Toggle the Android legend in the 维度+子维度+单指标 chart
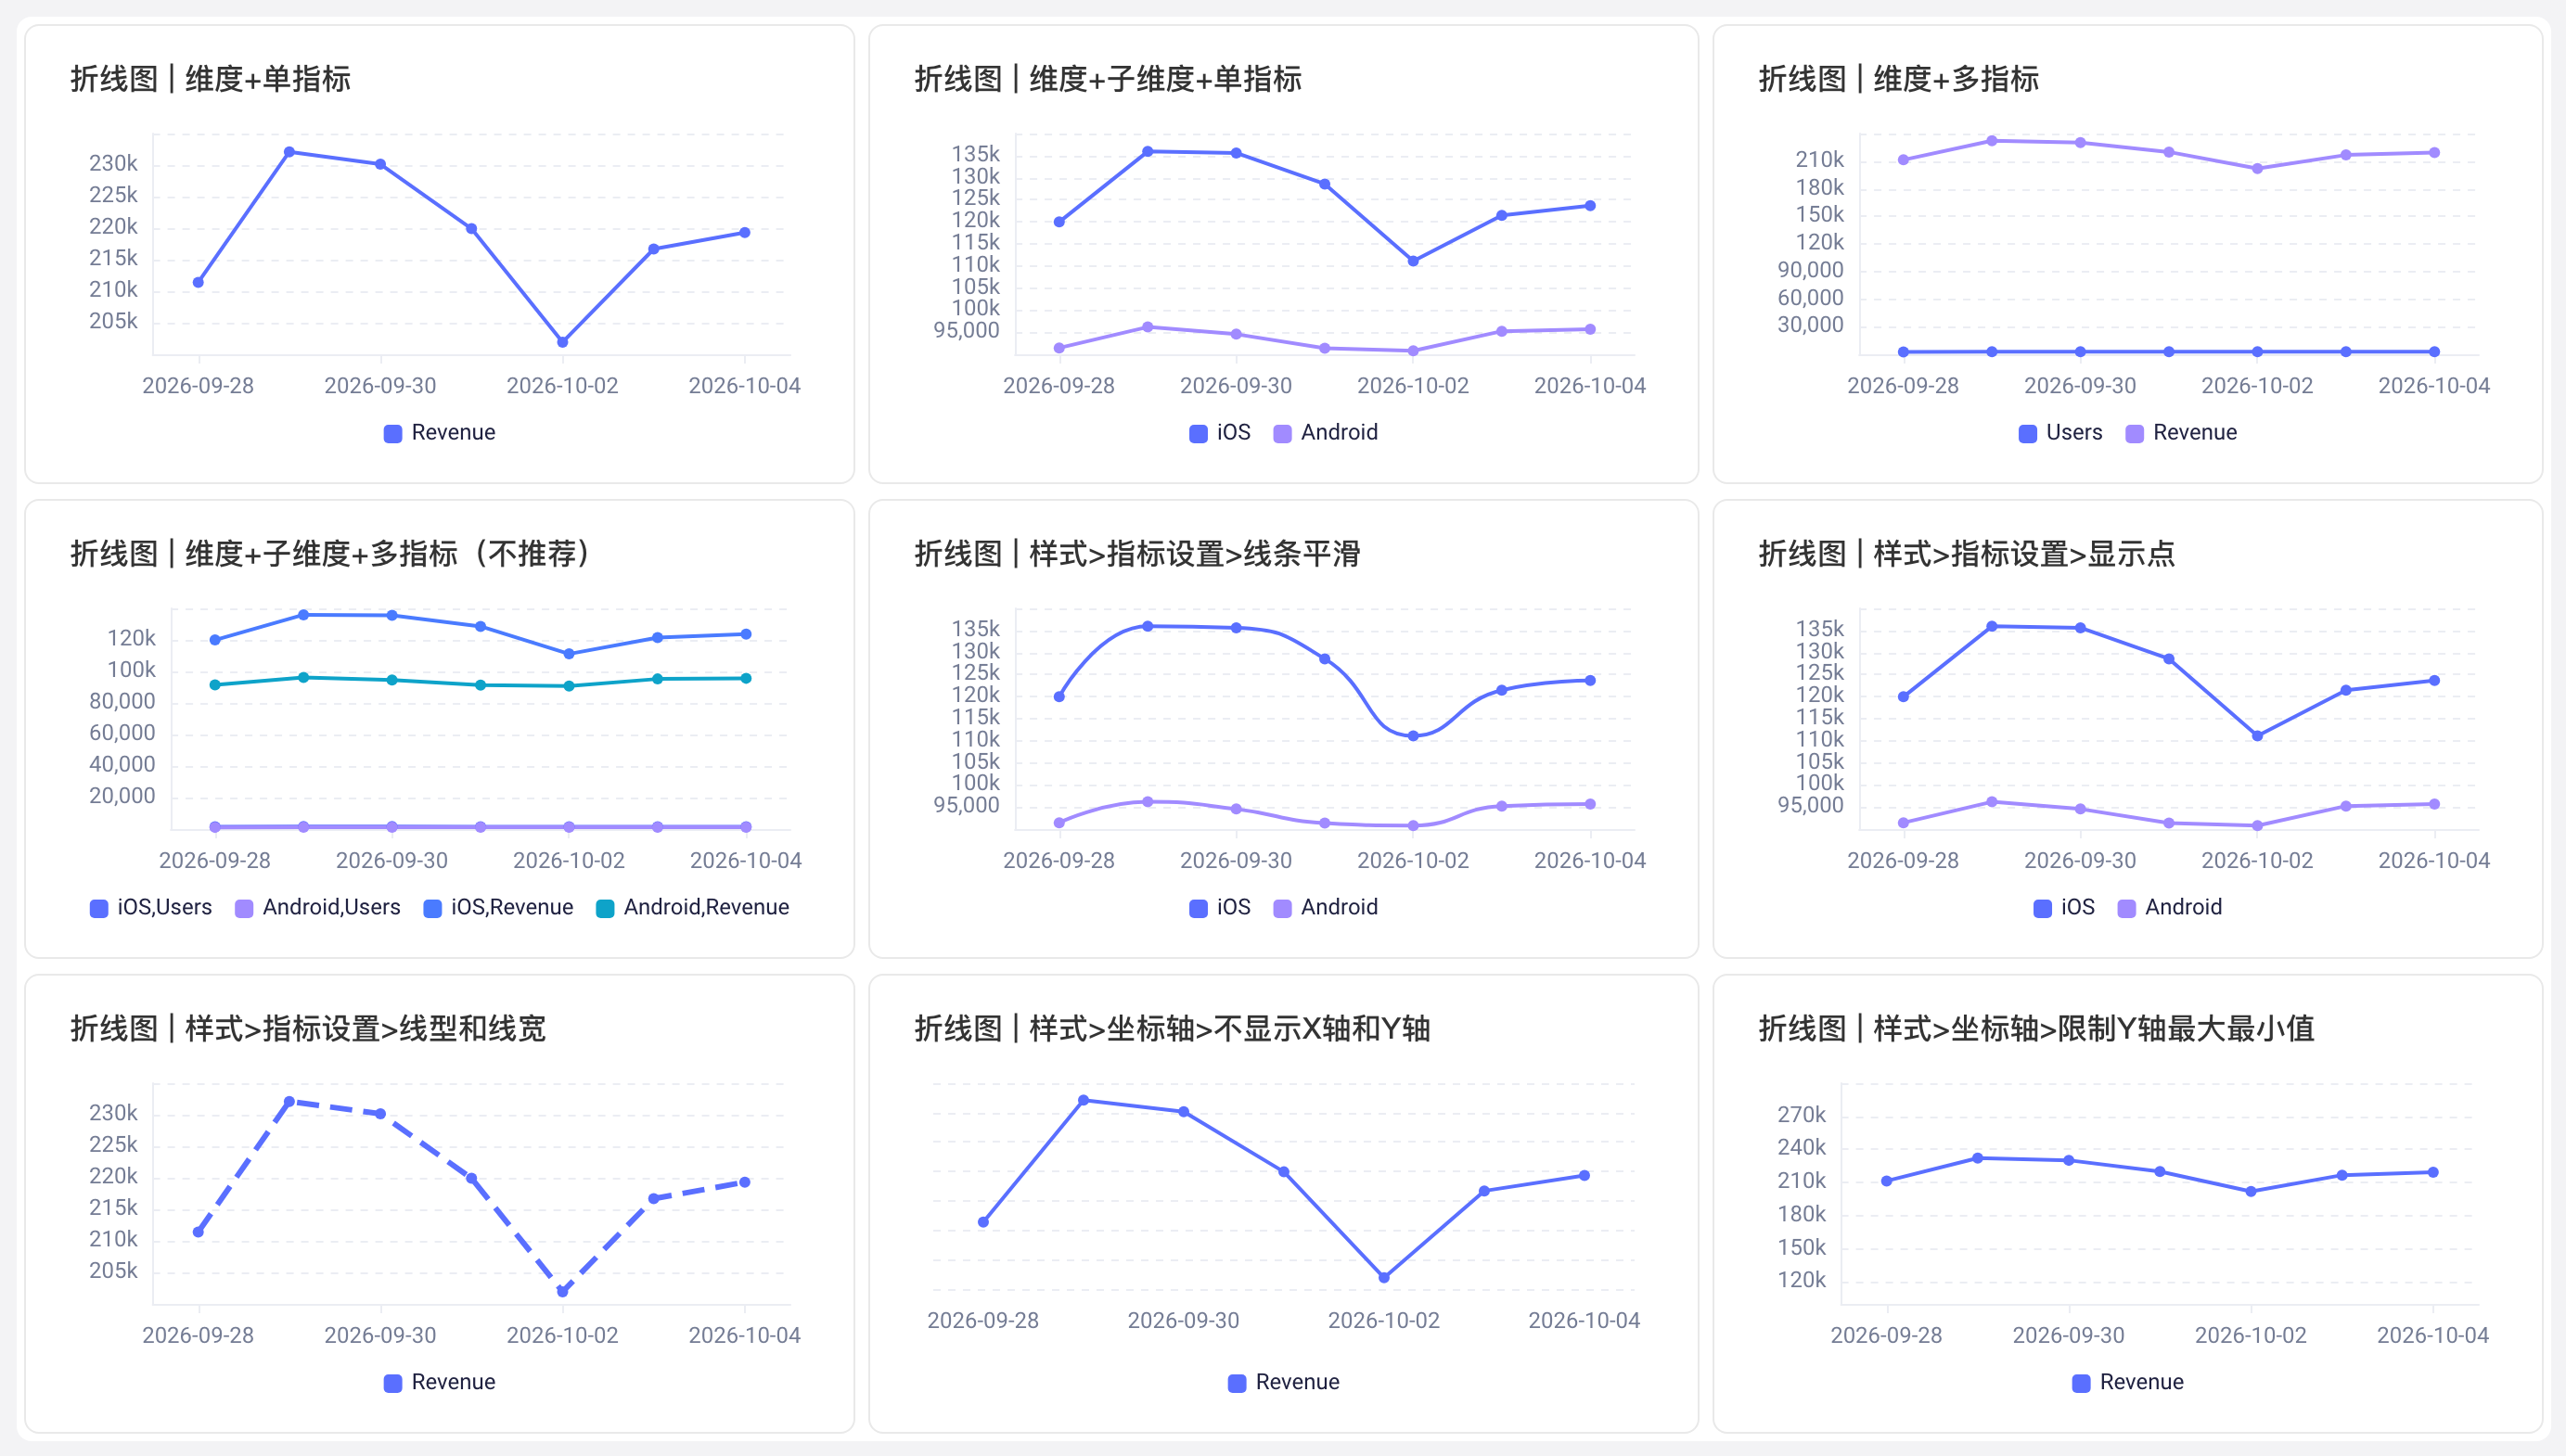The image size is (2566, 1456). (1325, 432)
